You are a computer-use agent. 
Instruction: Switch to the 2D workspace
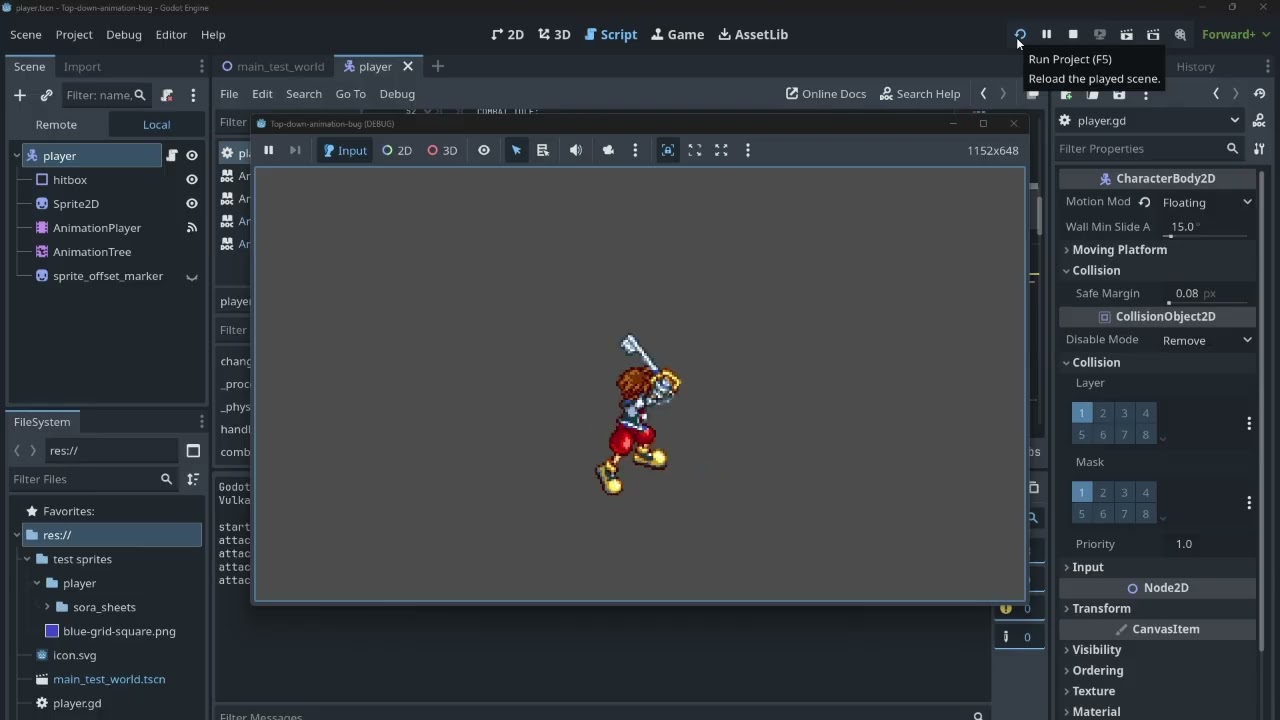[x=508, y=34]
